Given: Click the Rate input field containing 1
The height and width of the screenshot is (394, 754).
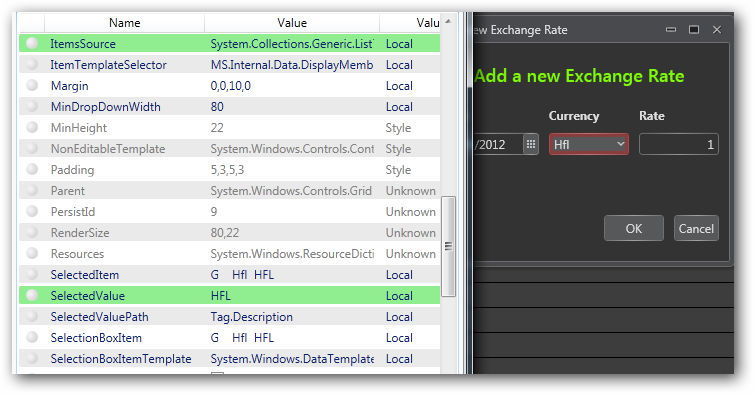Looking at the screenshot, I should tap(679, 144).
